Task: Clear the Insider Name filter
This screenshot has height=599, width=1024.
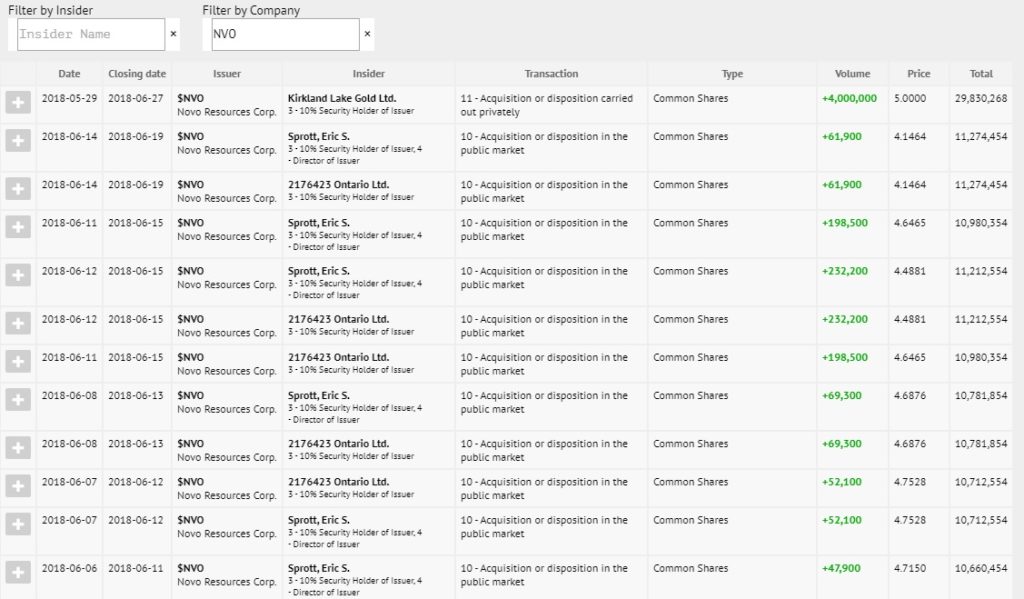Action: pyautogui.click(x=173, y=34)
